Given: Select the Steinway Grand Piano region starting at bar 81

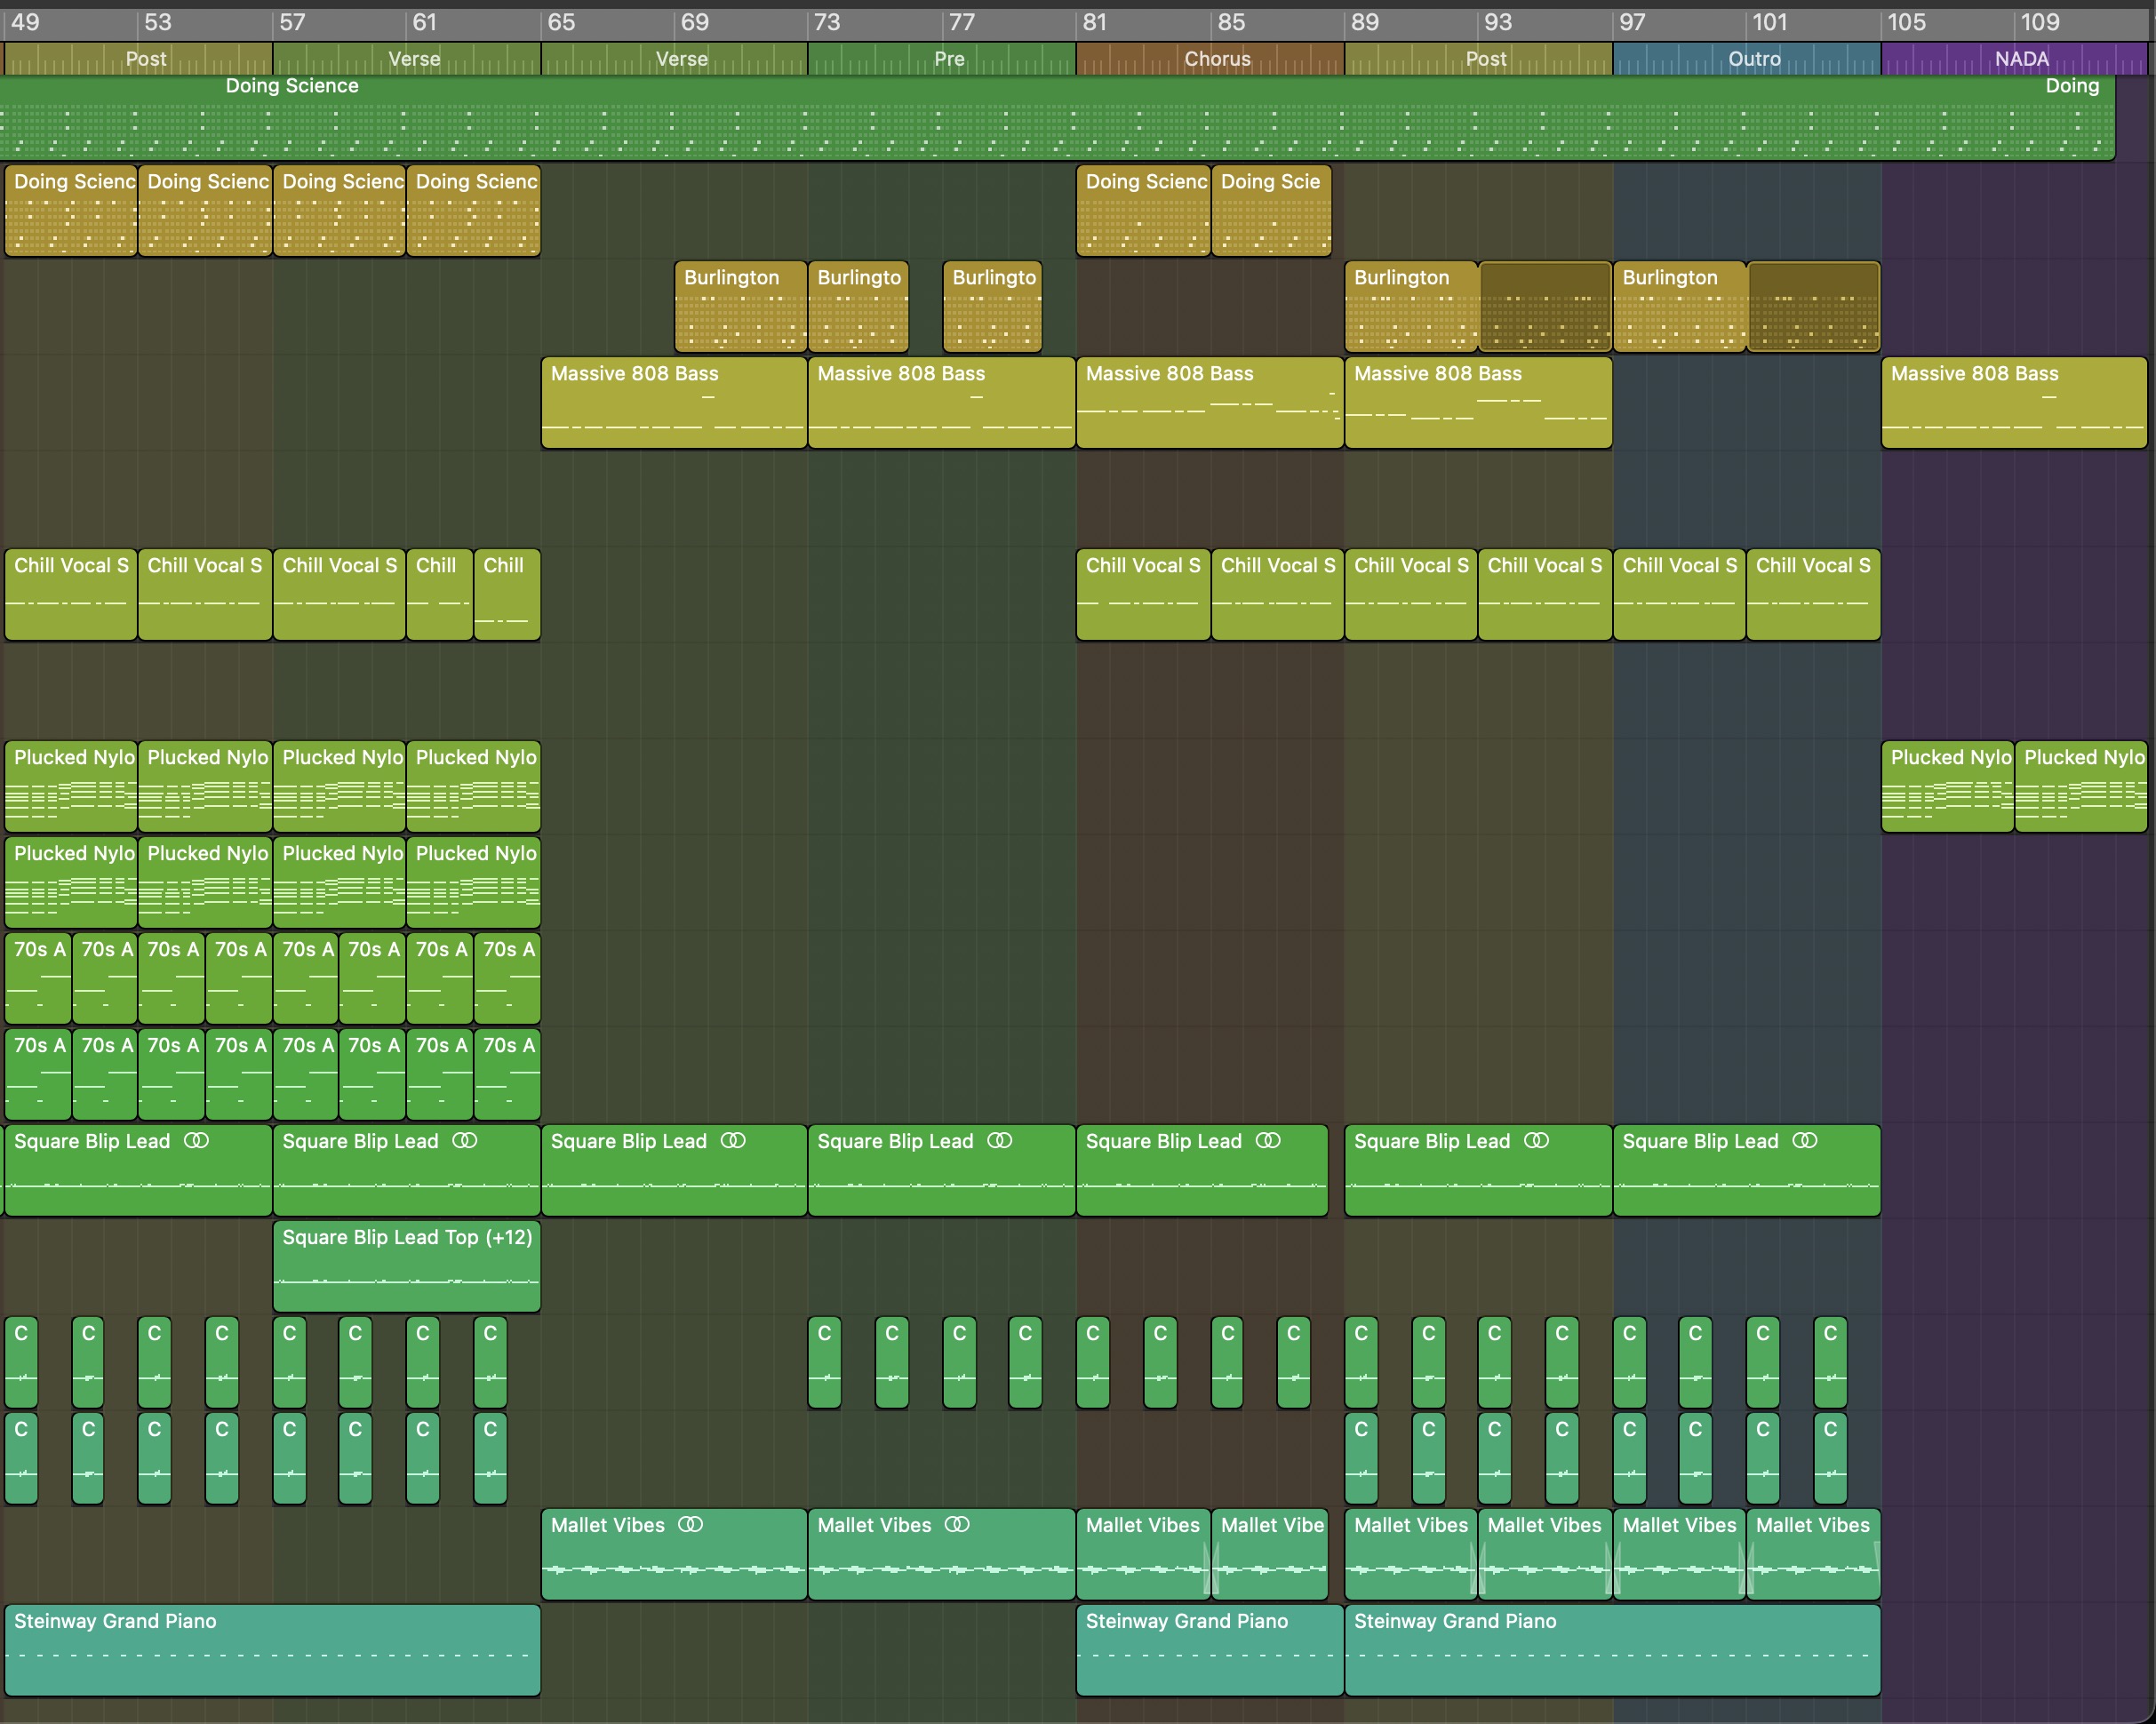Looking at the screenshot, I should point(1210,1650).
